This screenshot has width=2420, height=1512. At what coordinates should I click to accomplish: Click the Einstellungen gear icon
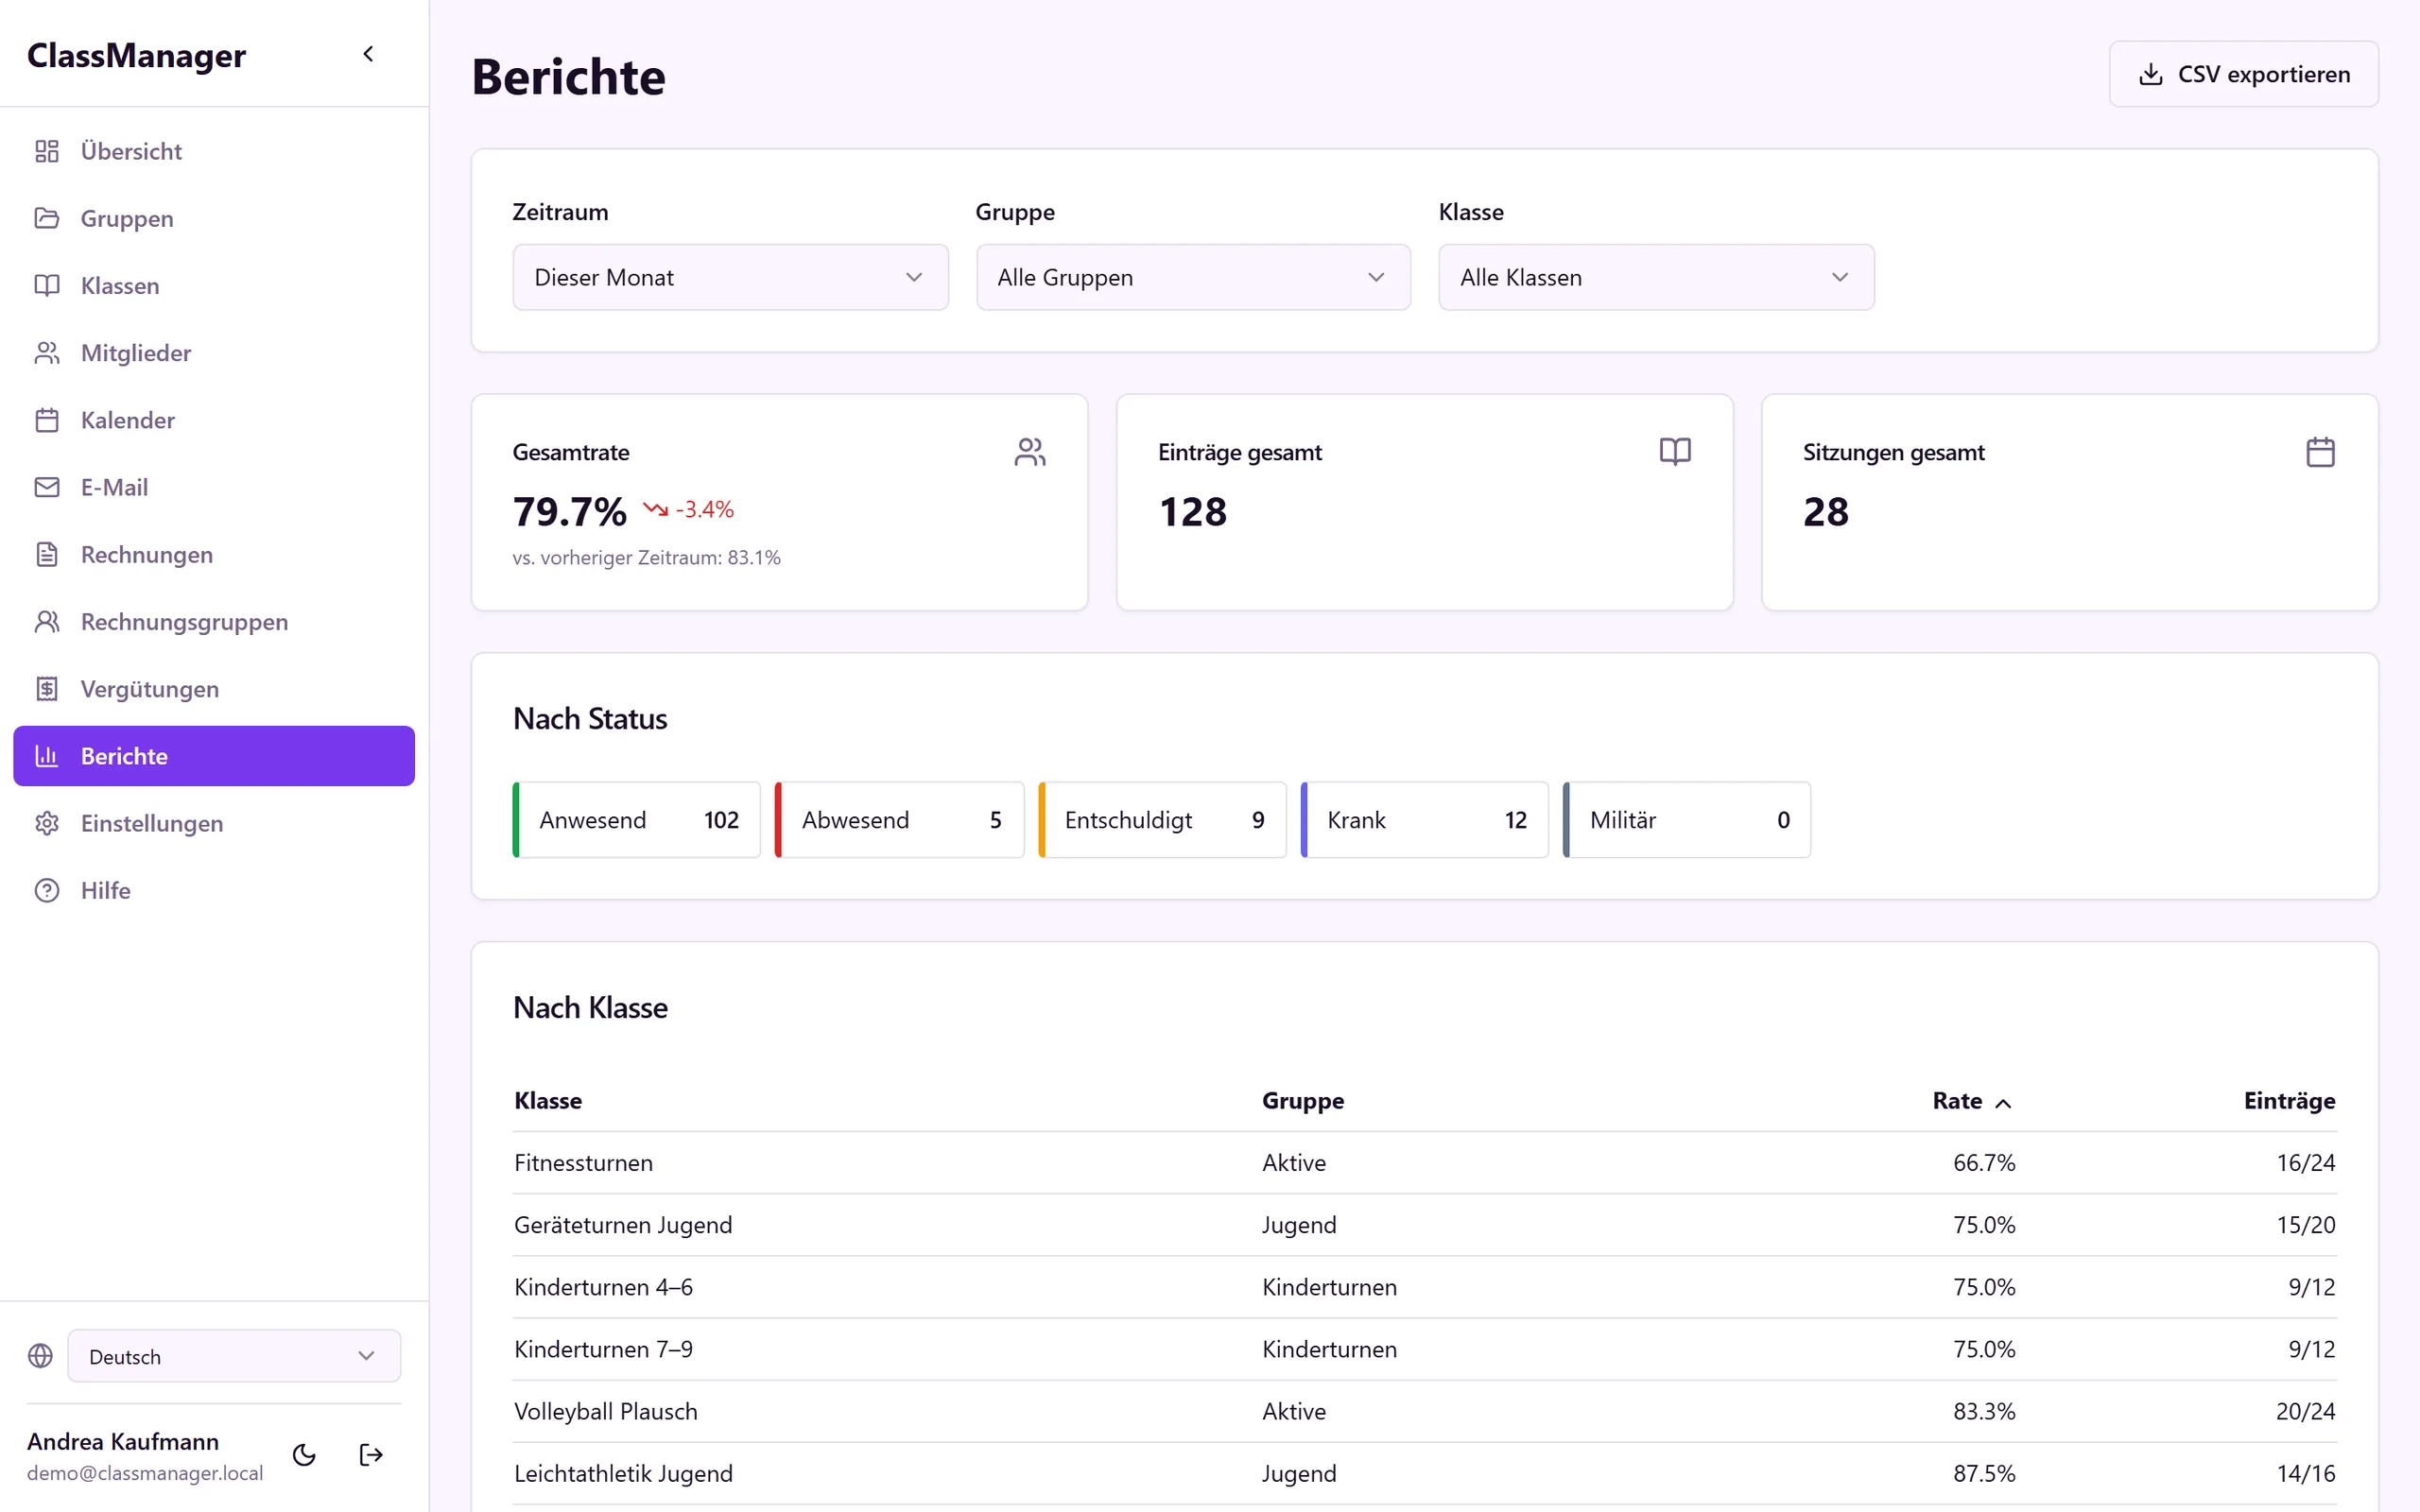[x=47, y=823]
